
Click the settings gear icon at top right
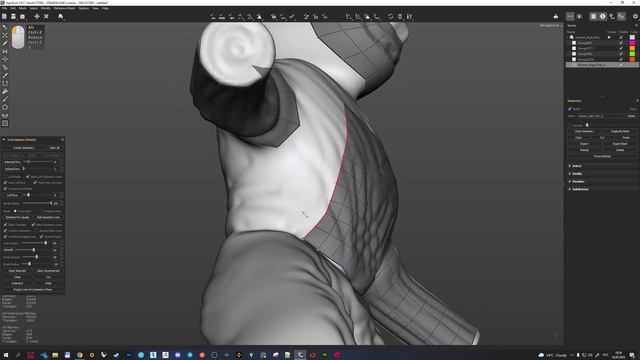point(635,16)
